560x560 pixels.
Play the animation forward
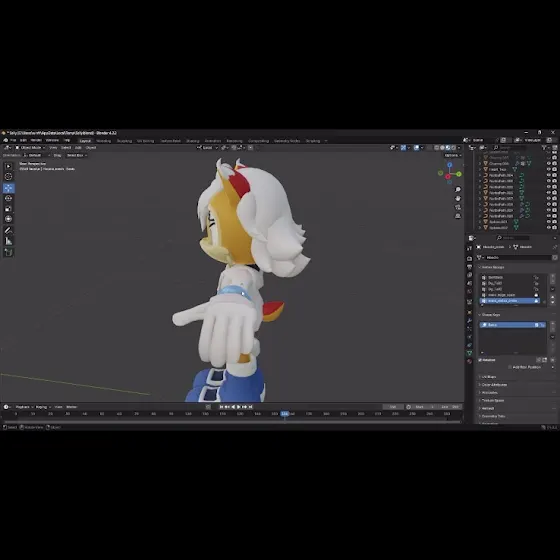click(x=239, y=407)
